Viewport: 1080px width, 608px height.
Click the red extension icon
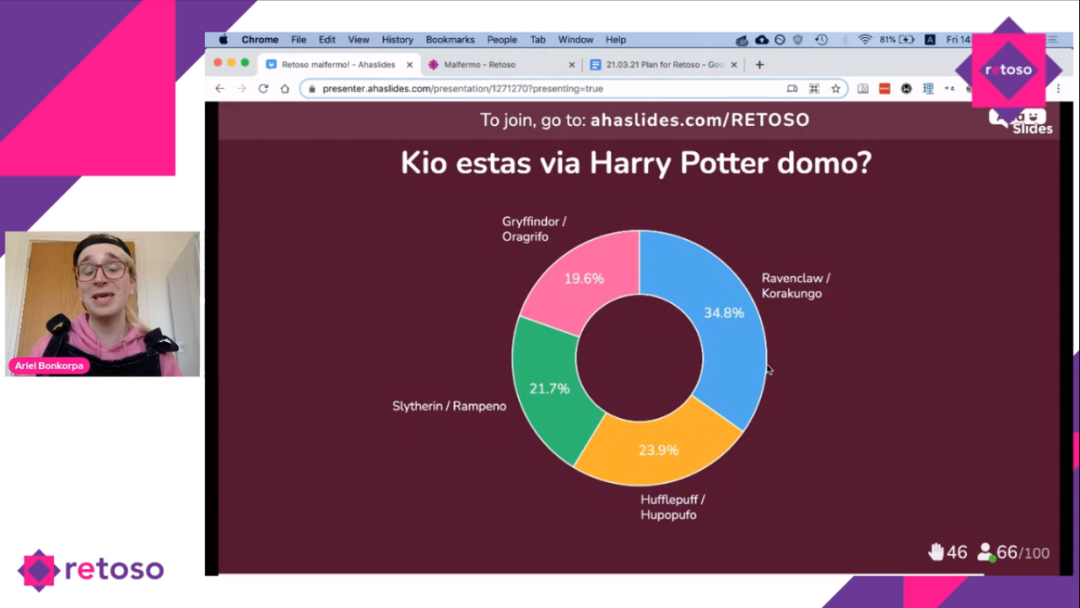(x=884, y=88)
